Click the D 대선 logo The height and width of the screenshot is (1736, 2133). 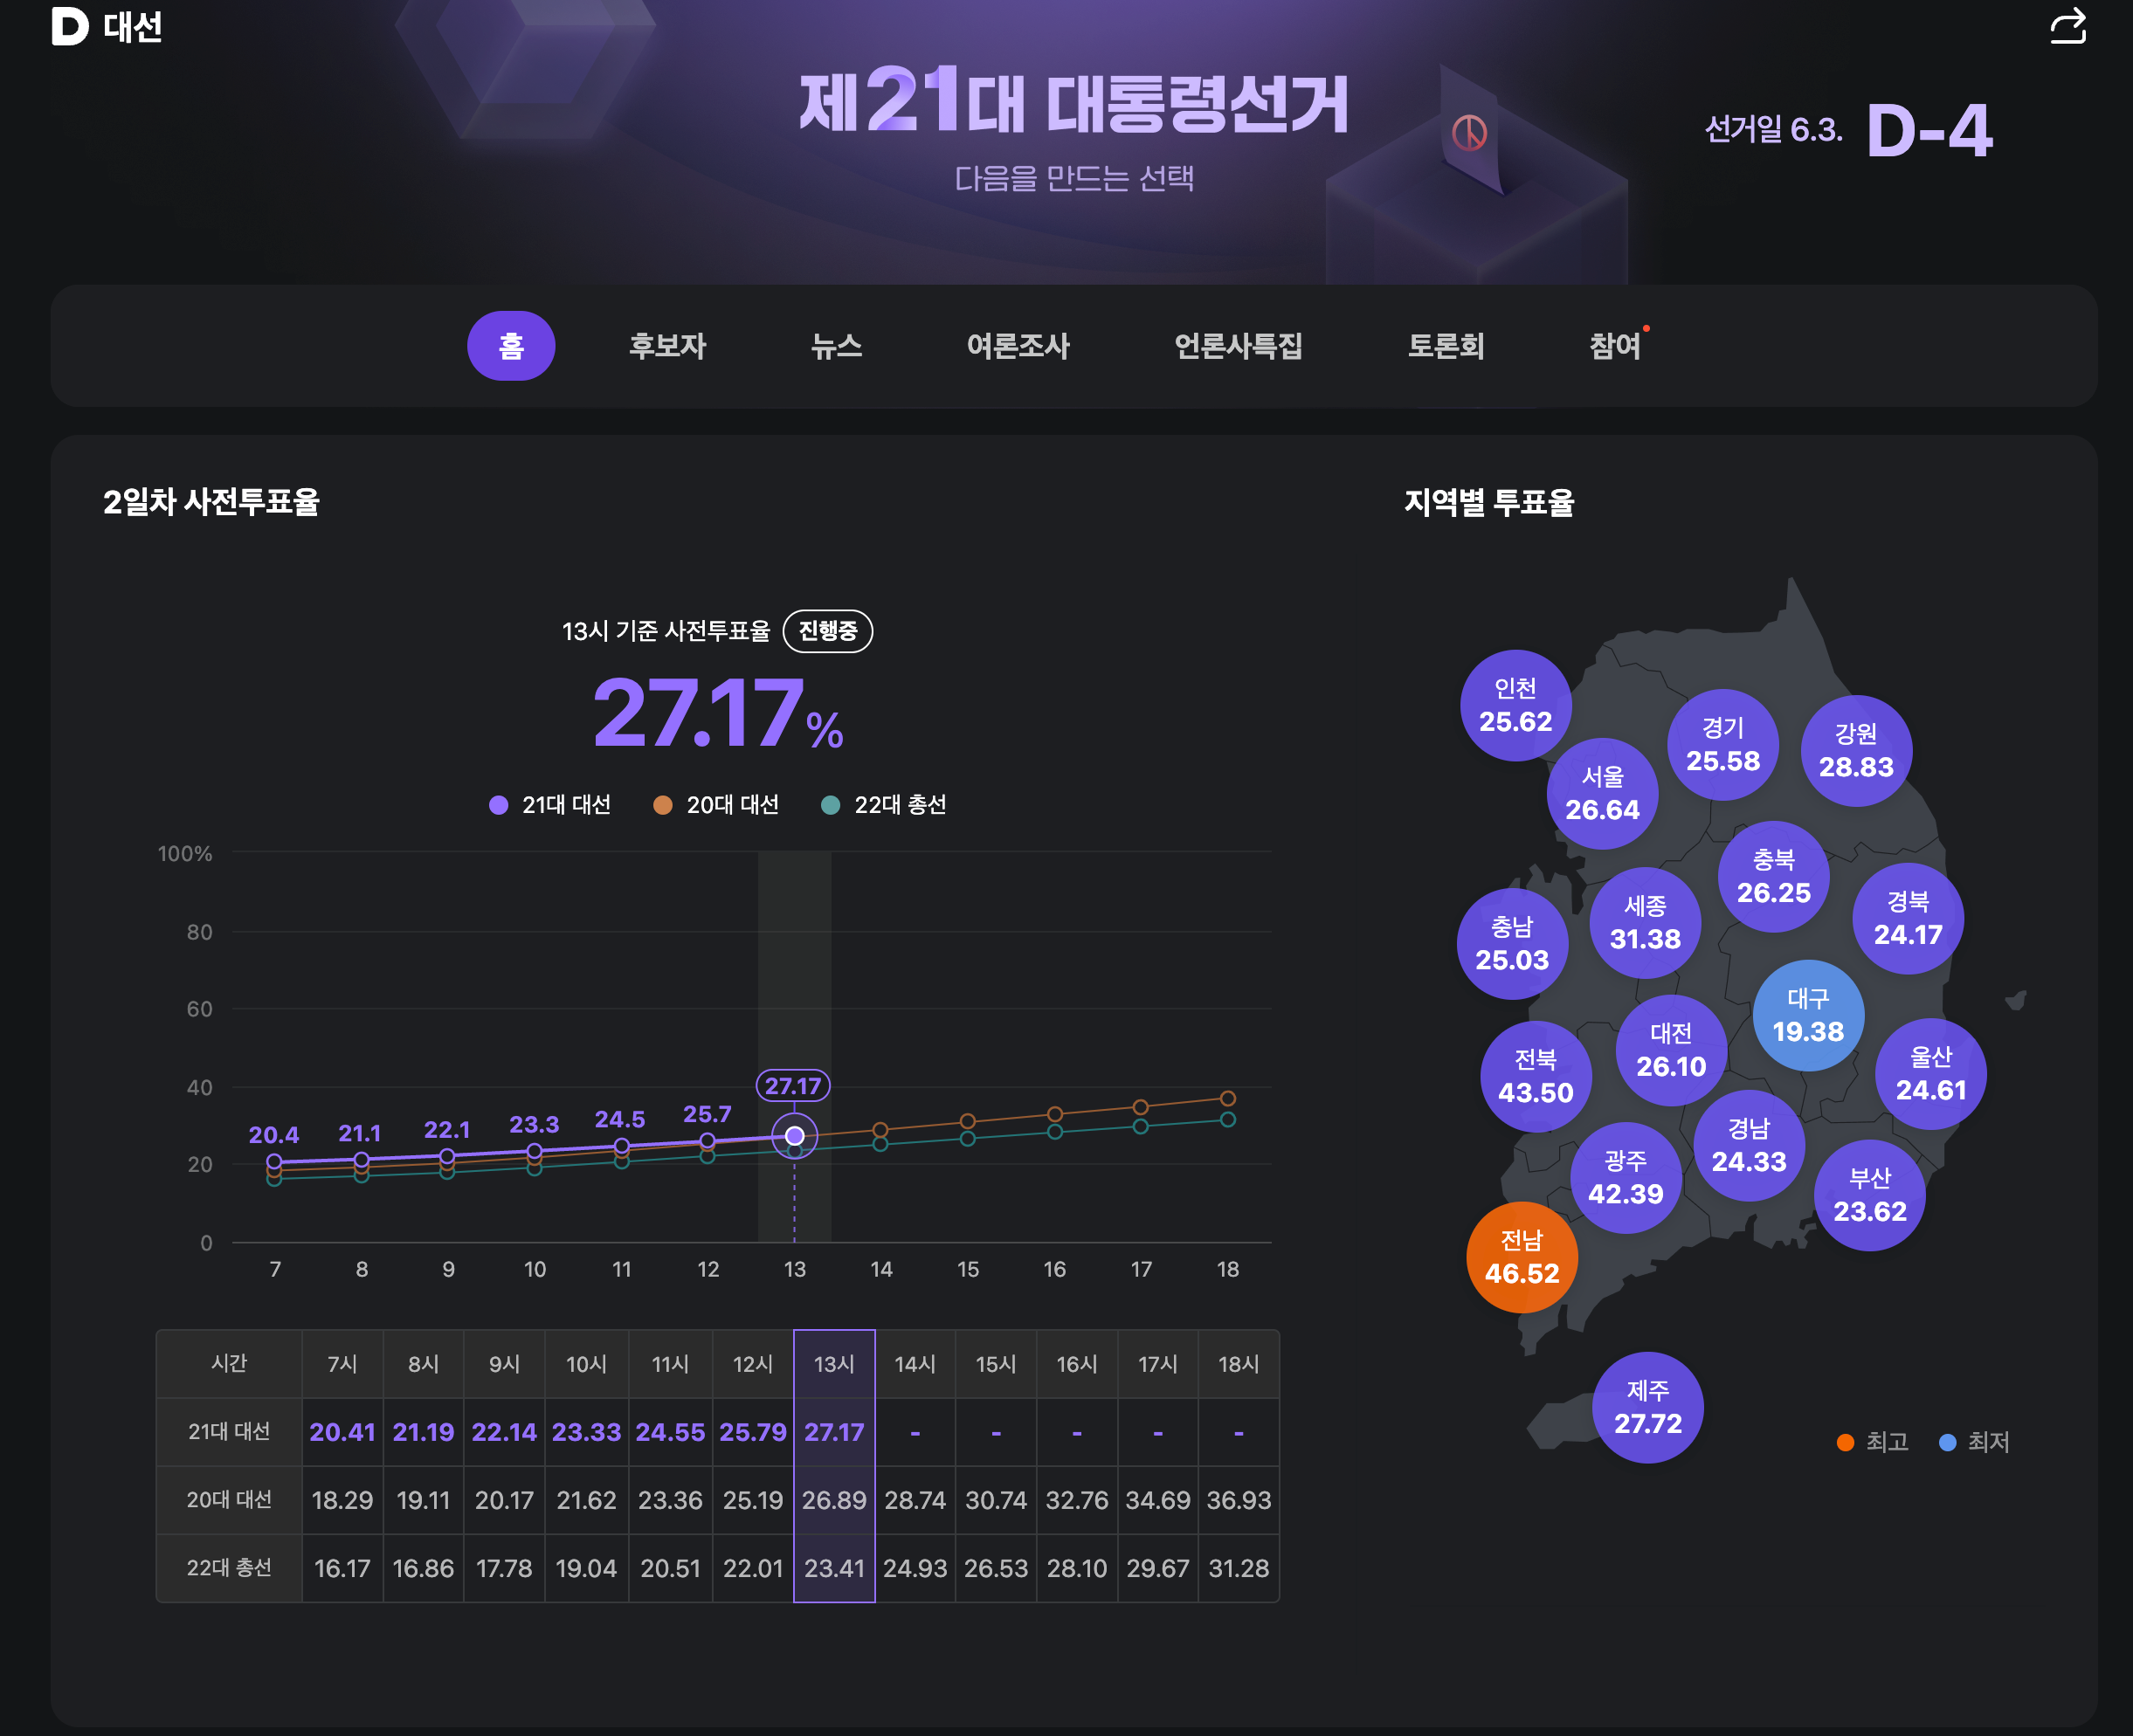click(106, 29)
